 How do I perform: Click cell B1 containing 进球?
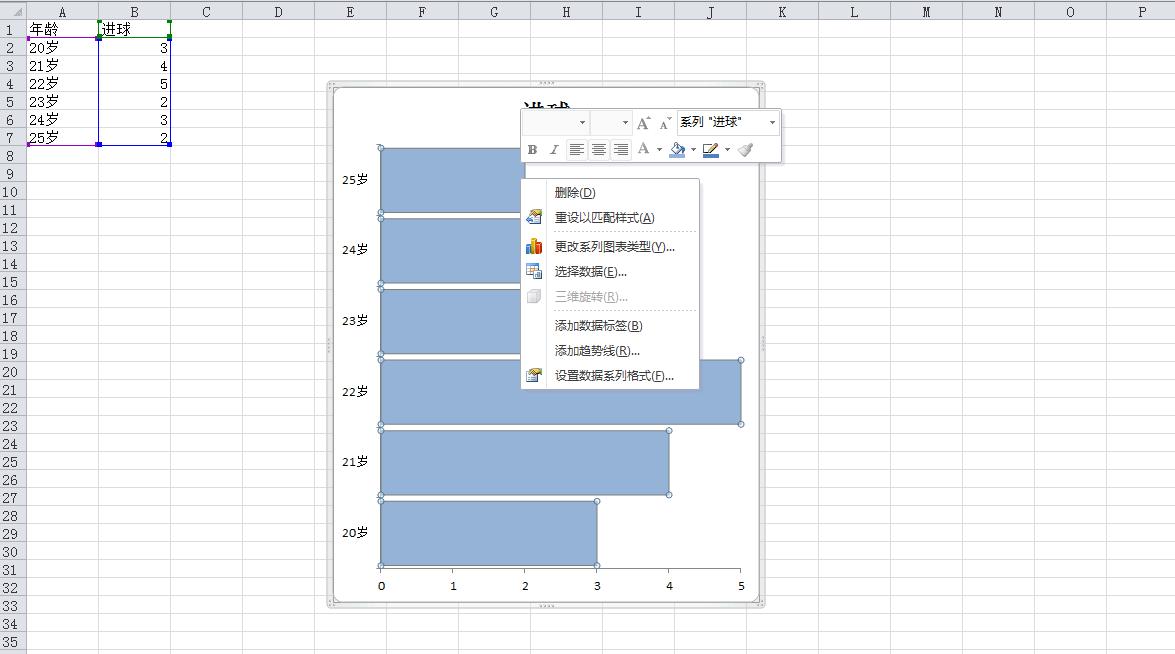[x=134, y=29]
